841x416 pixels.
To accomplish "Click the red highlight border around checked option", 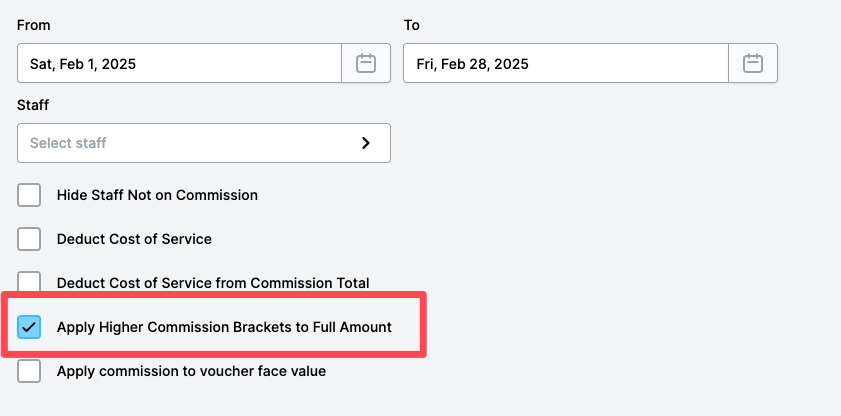I will 215,294.
